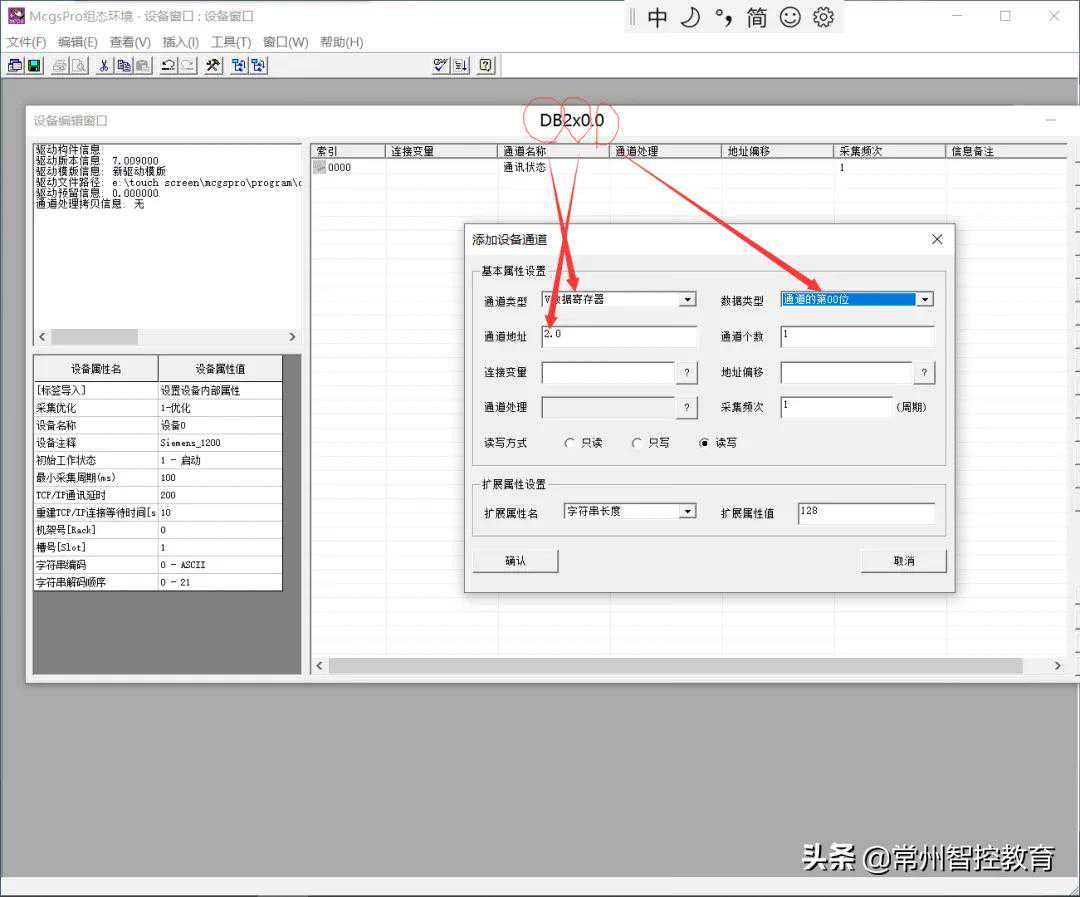Select the 读写 radio button
The image size is (1080, 897).
point(704,443)
